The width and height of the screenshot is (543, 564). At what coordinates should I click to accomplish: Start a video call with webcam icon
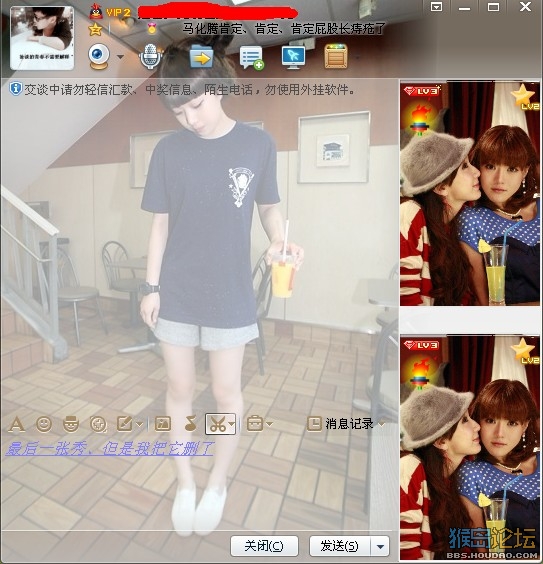99,56
